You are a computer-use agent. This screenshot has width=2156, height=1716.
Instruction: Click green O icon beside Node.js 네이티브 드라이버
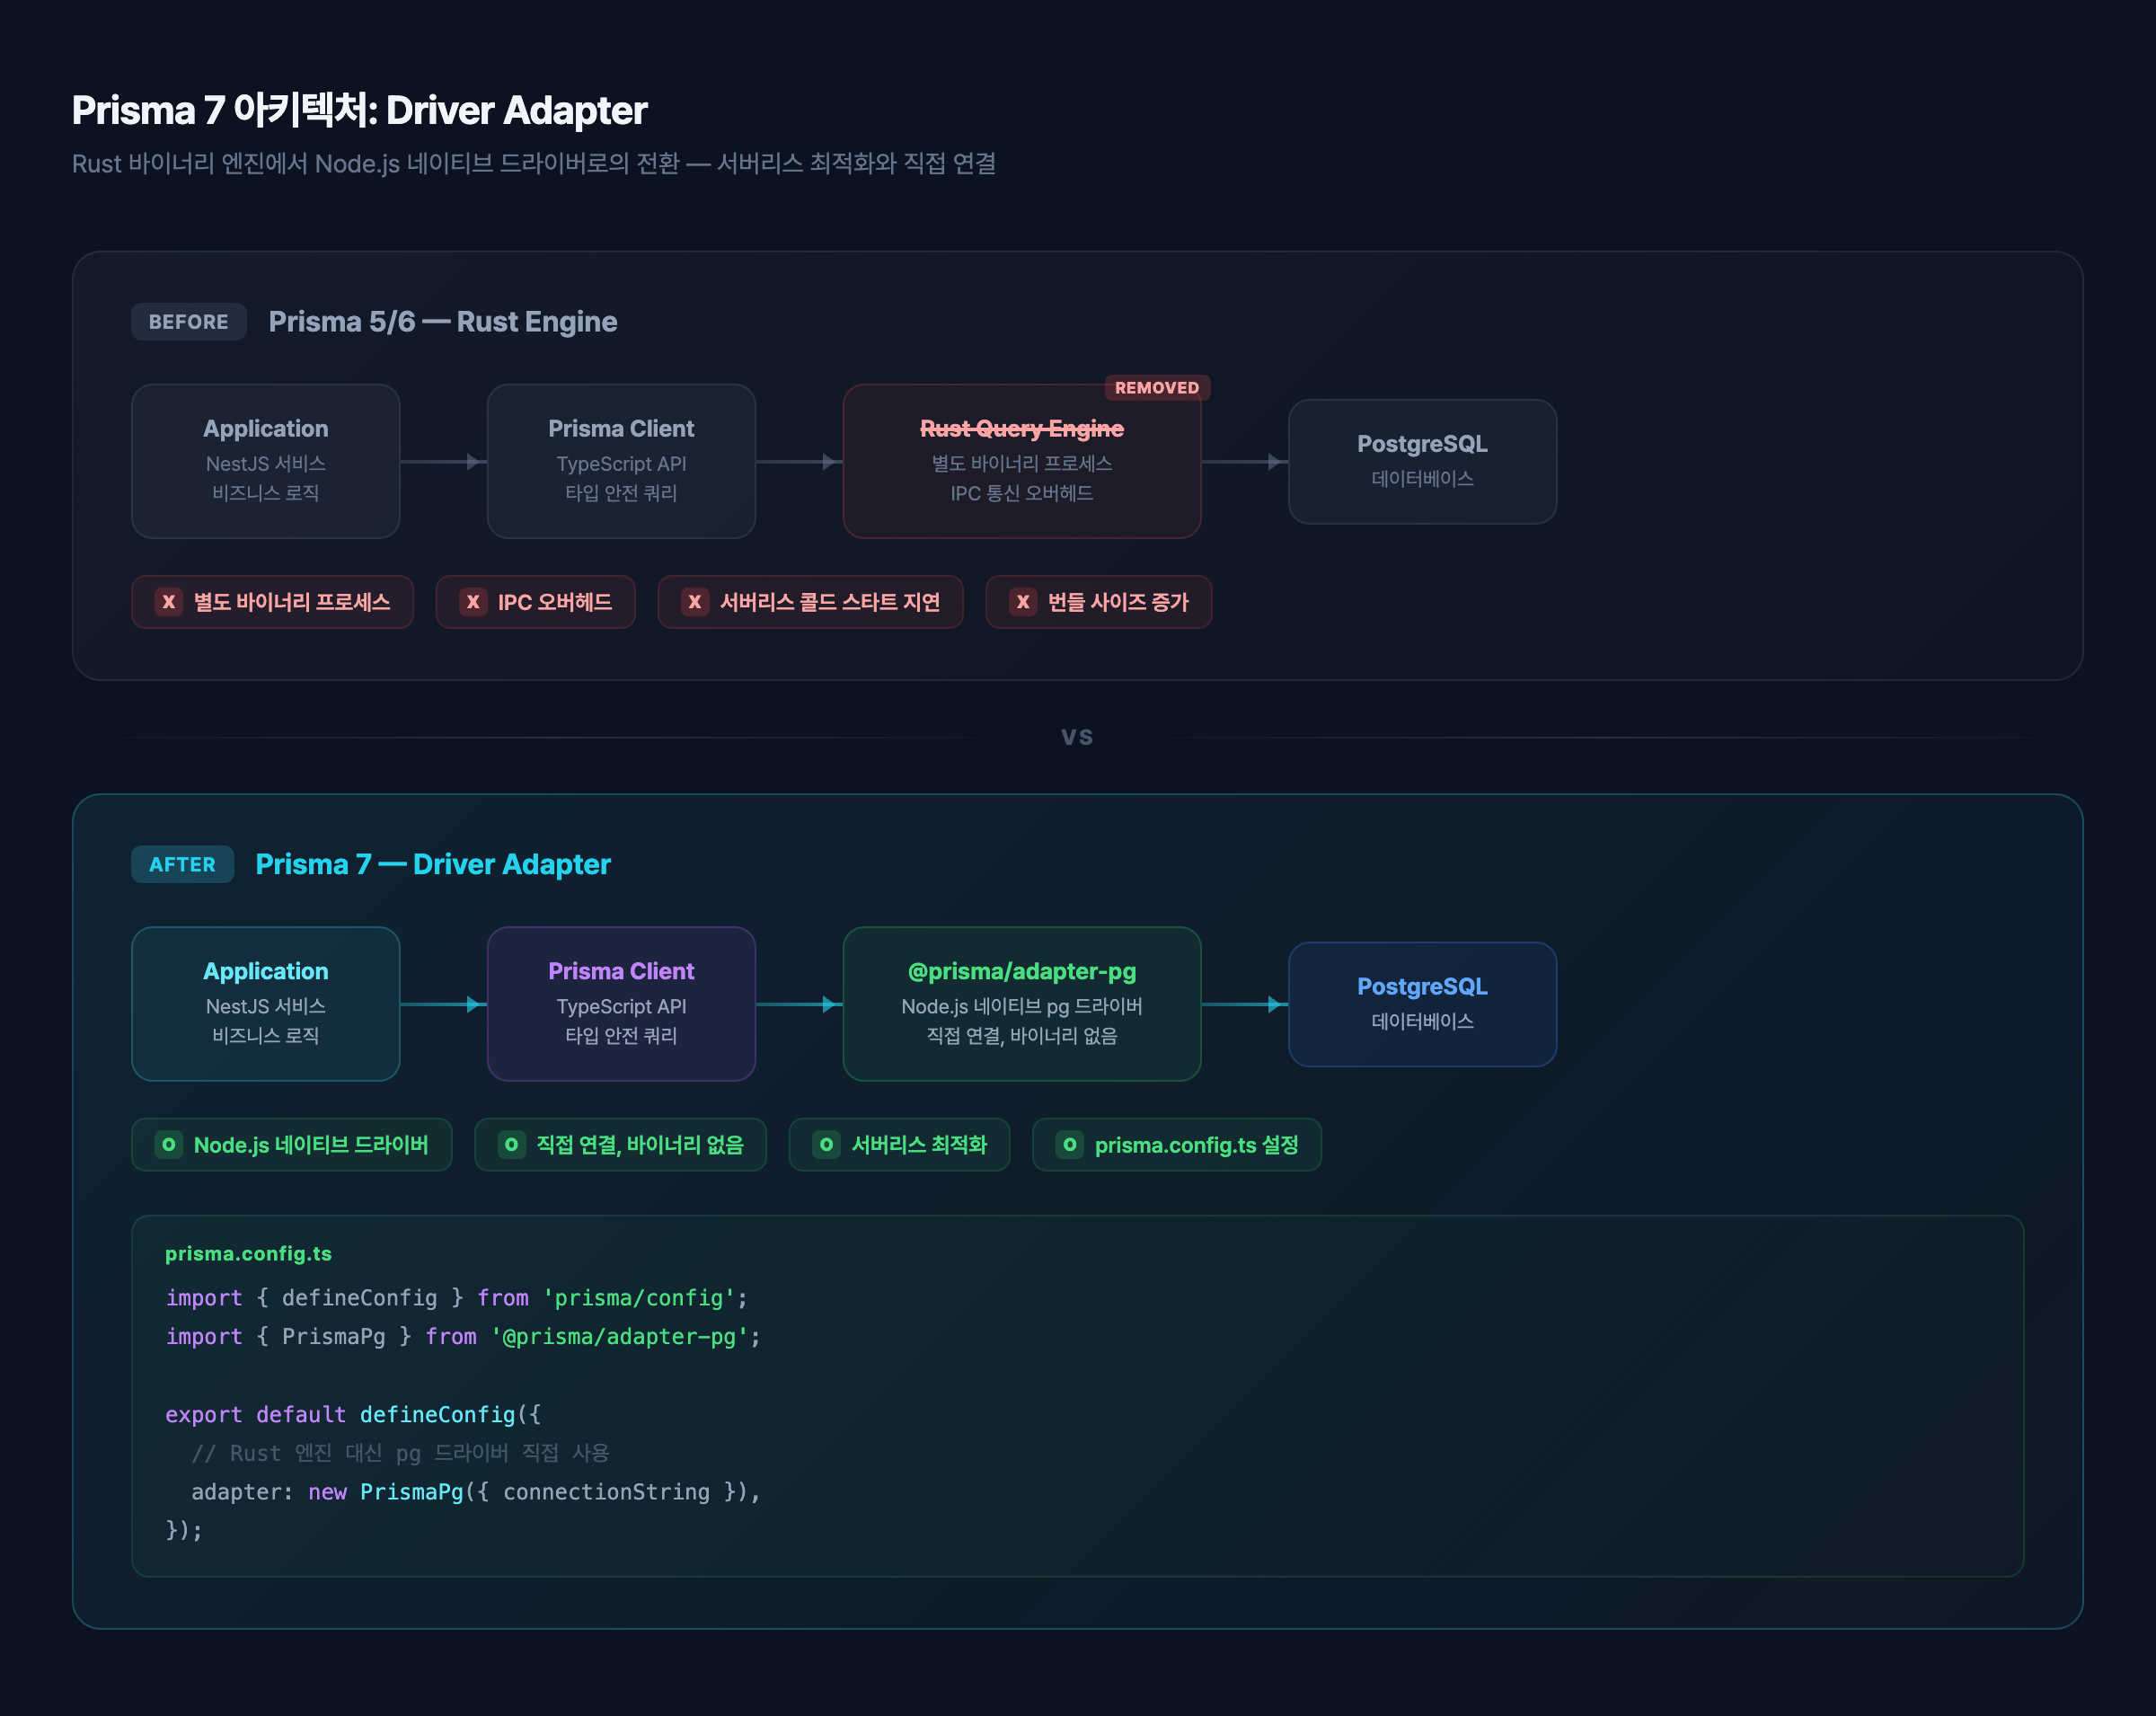[168, 1145]
